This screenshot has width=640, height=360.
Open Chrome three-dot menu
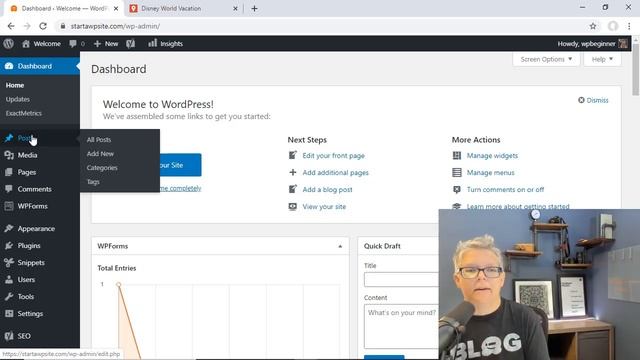(629, 26)
